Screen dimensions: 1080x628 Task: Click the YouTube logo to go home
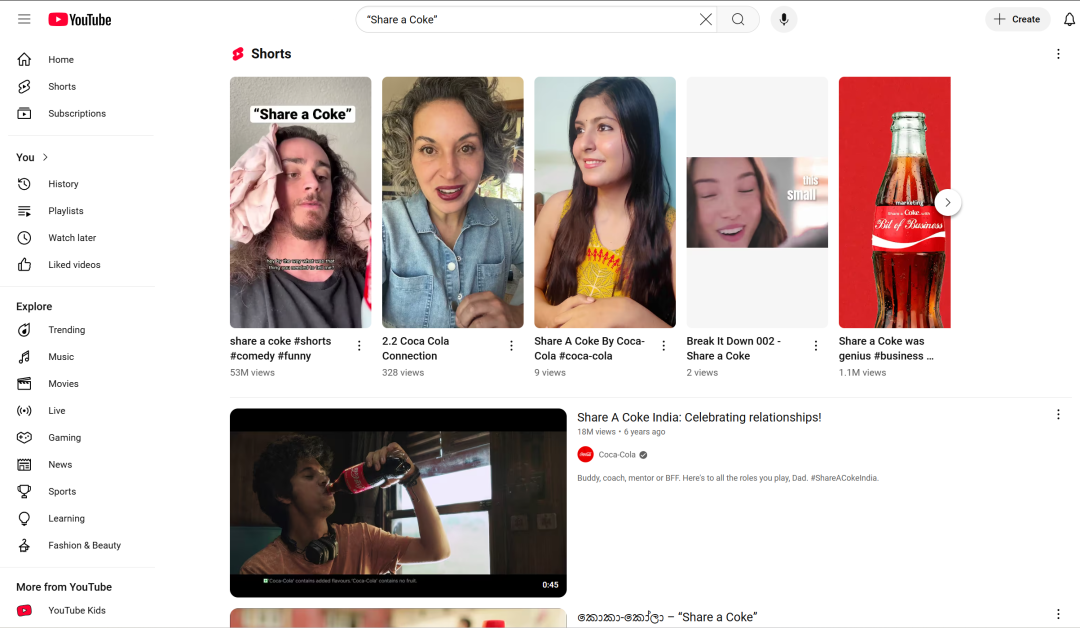point(79,18)
